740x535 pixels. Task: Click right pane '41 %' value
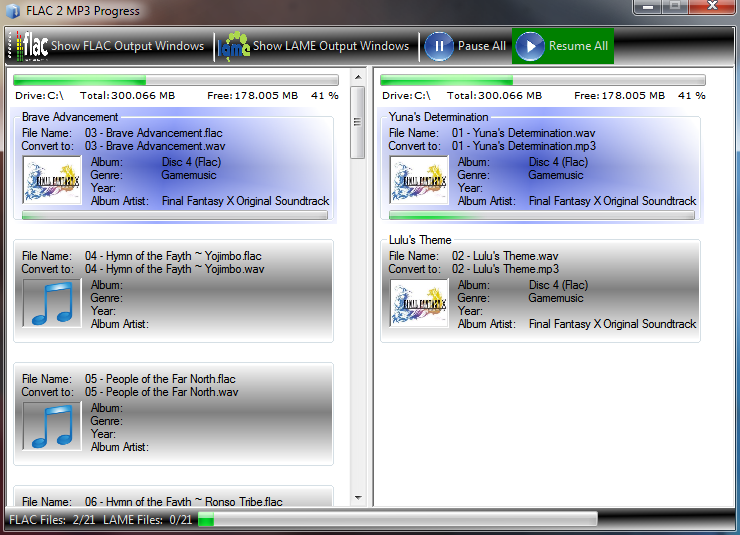(x=692, y=96)
